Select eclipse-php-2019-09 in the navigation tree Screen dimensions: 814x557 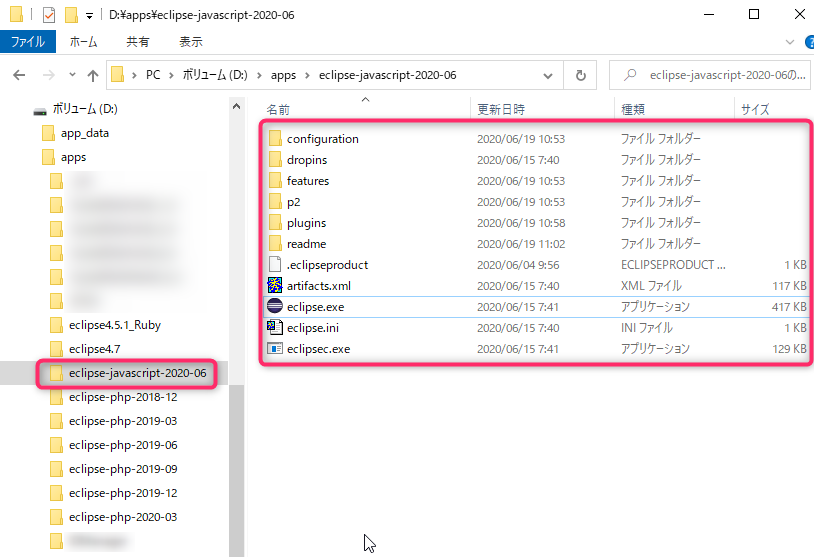point(123,469)
